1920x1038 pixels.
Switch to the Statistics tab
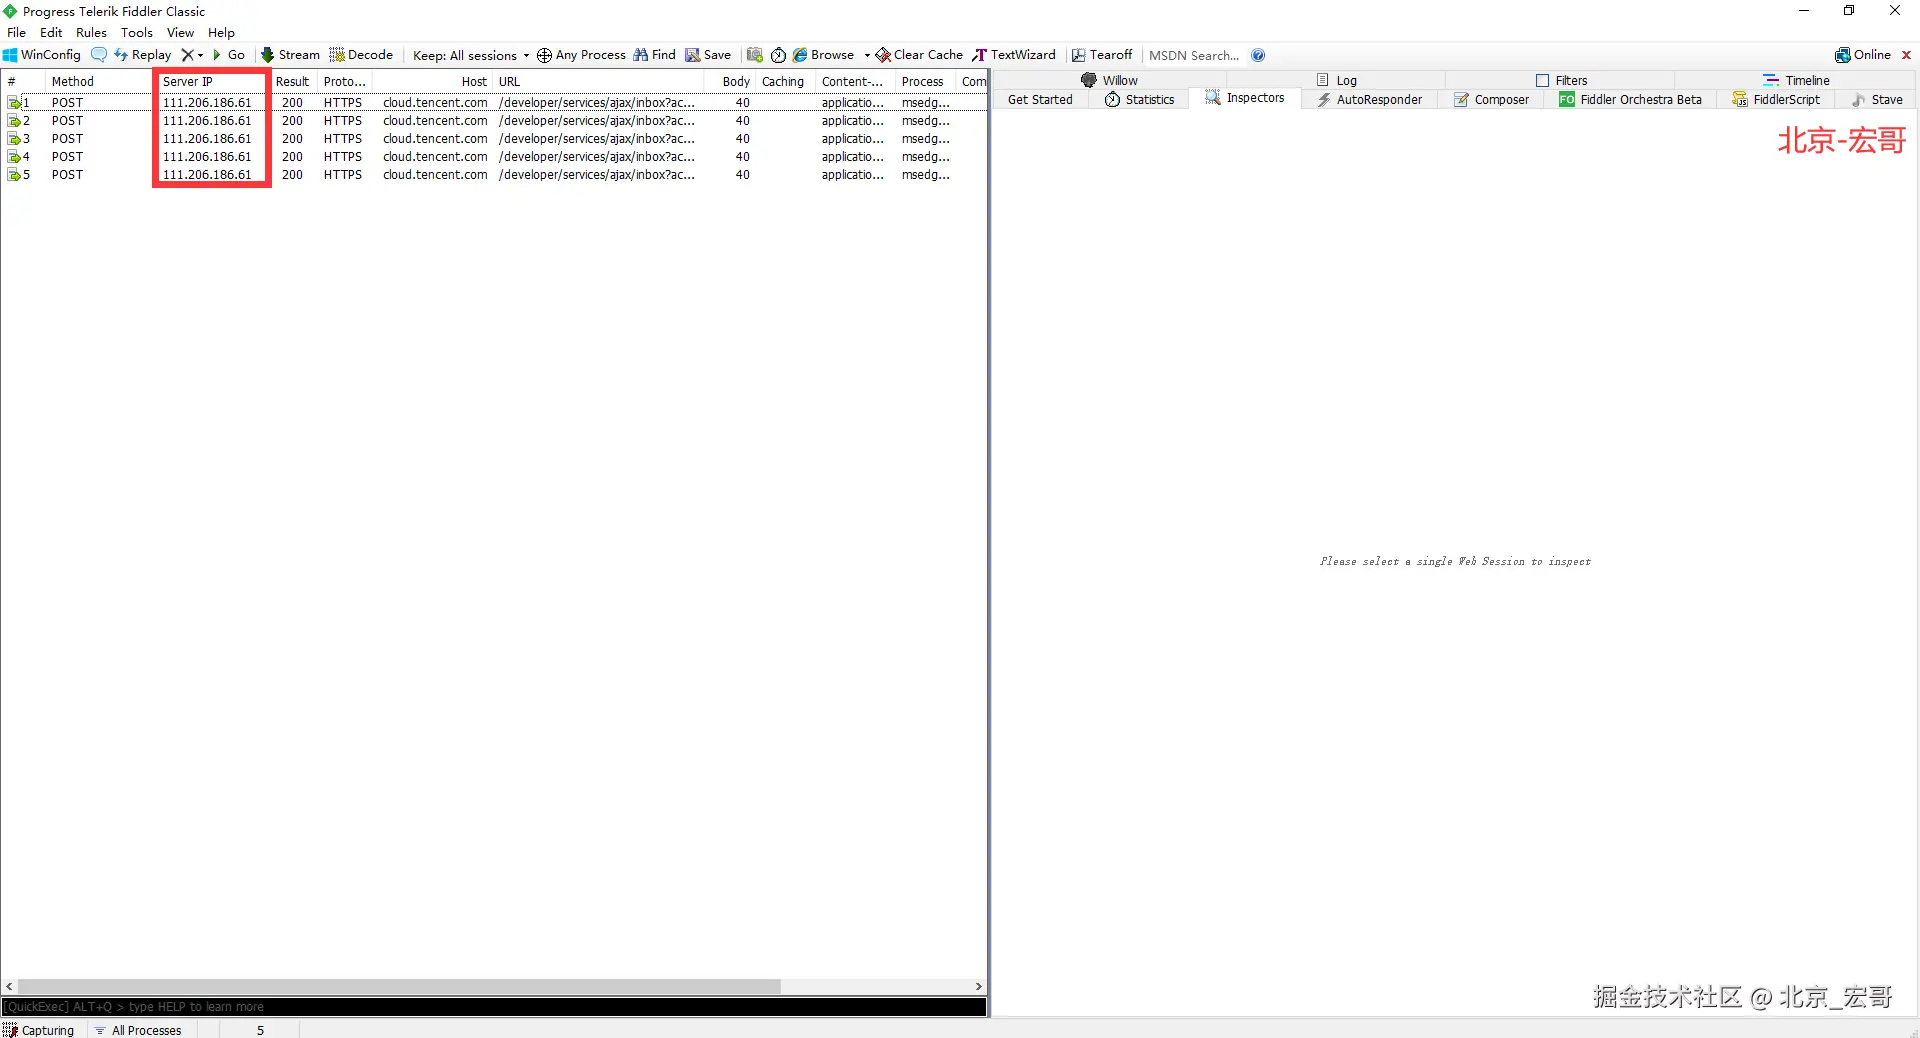tap(1140, 99)
